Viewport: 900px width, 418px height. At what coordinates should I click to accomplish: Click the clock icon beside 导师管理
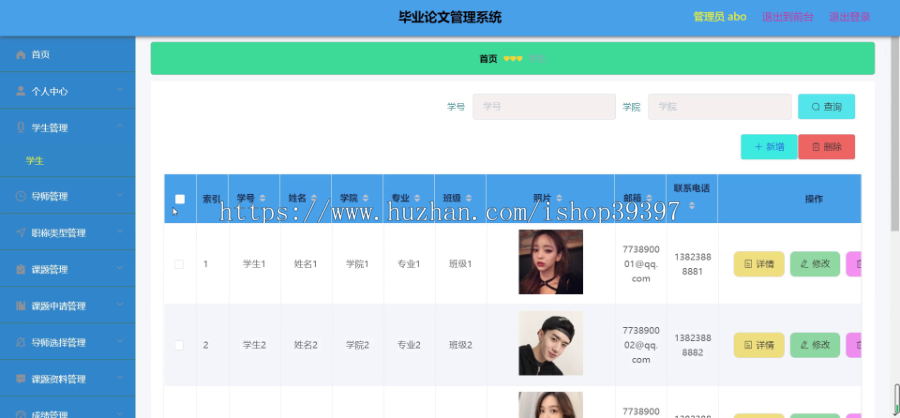coord(21,196)
